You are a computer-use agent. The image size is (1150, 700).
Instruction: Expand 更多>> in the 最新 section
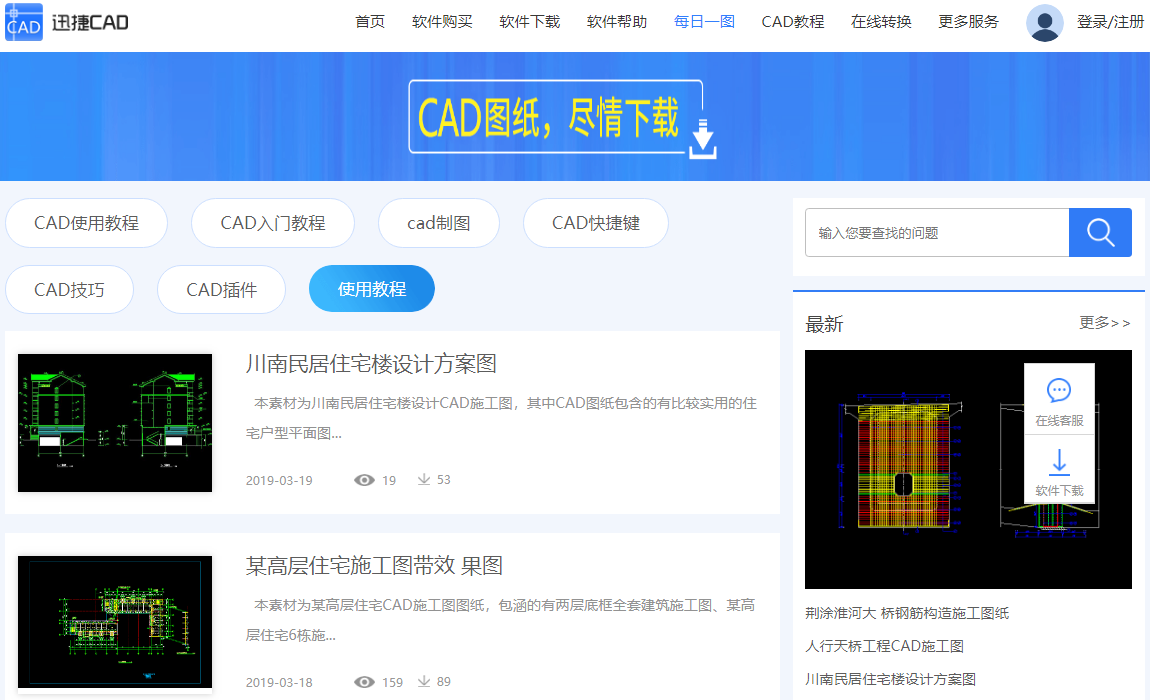[x=1104, y=323]
